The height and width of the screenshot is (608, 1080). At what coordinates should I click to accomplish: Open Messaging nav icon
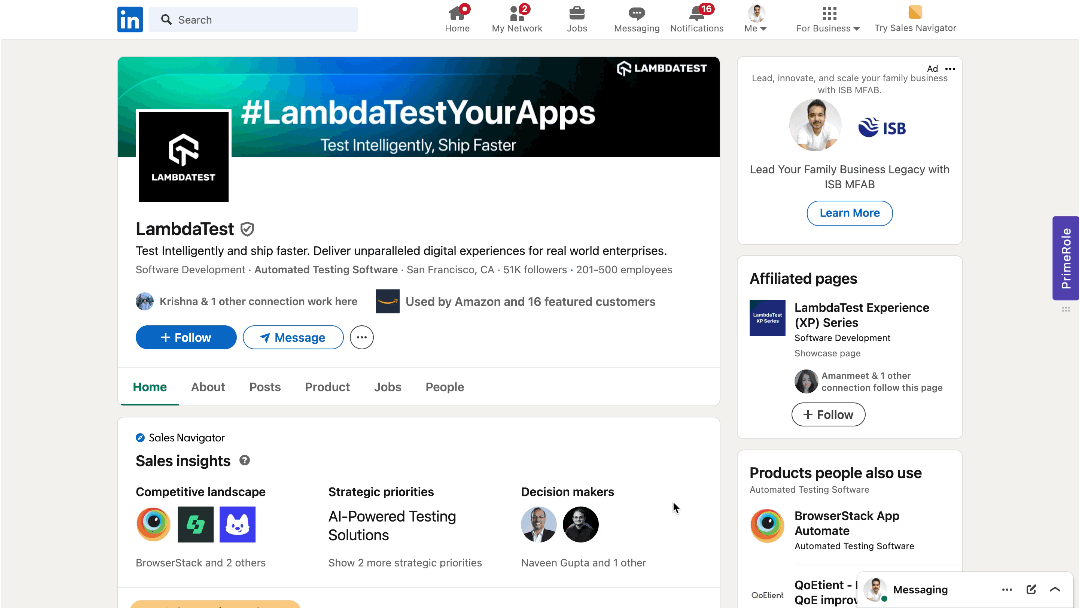636,19
